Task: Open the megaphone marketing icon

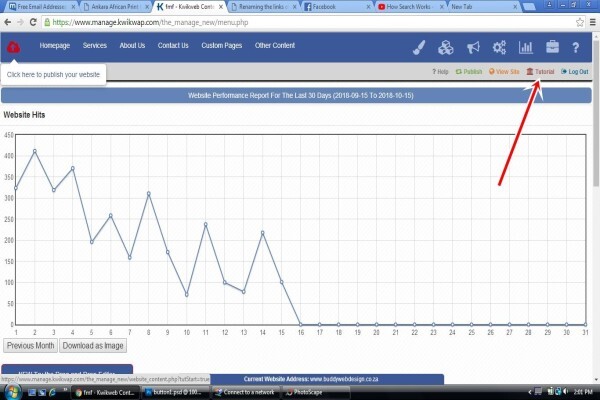Action: [473, 47]
